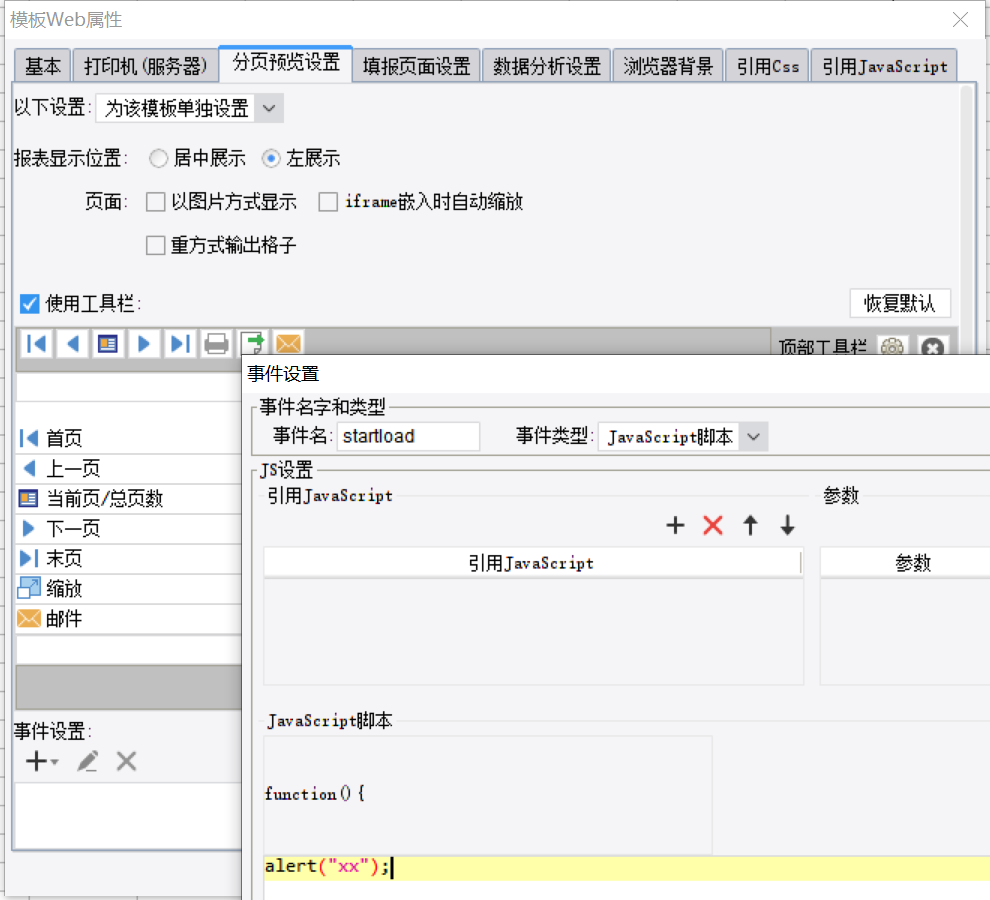Screen dimensions: 990x900
Task: Switch to 分页预览设置 tab
Action: pyautogui.click(x=286, y=63)
